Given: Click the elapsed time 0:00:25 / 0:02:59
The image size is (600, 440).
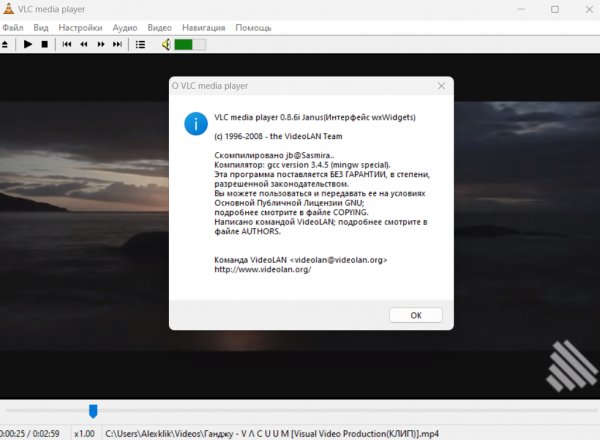Looking at the screenshot, I should [x=30, y=434].
